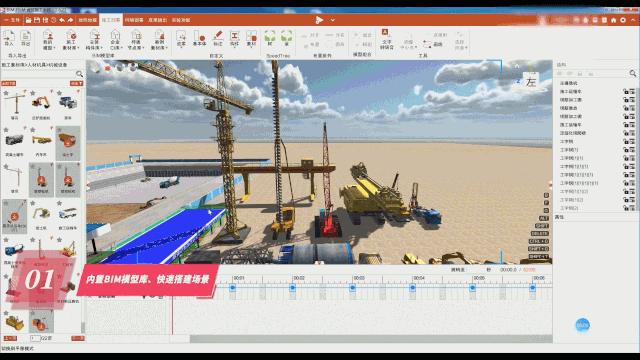
Task: Open the text-to-speech (文字转语音) tool
Action: 386,39
